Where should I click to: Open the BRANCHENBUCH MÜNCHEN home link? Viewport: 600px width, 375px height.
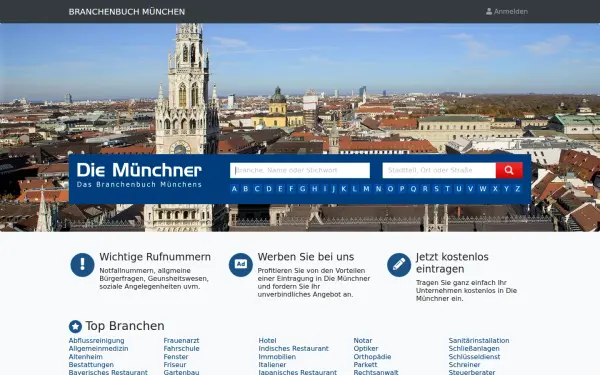[x=127, y=12]
